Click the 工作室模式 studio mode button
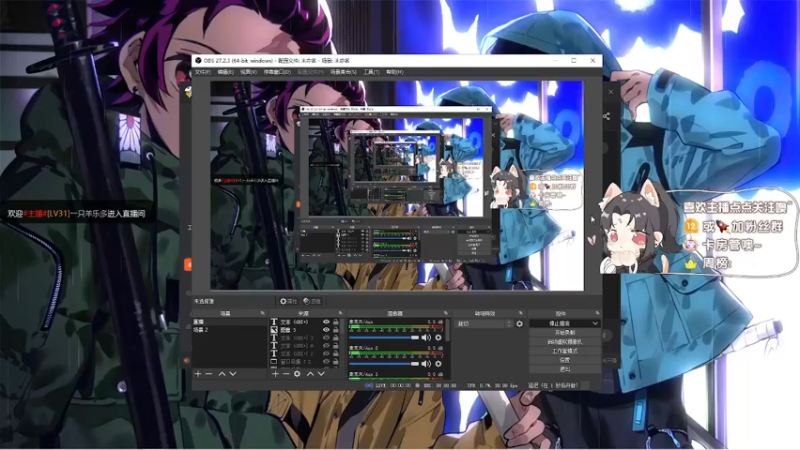This screenshot has height=450, width=800. click(x=565, y=351)
